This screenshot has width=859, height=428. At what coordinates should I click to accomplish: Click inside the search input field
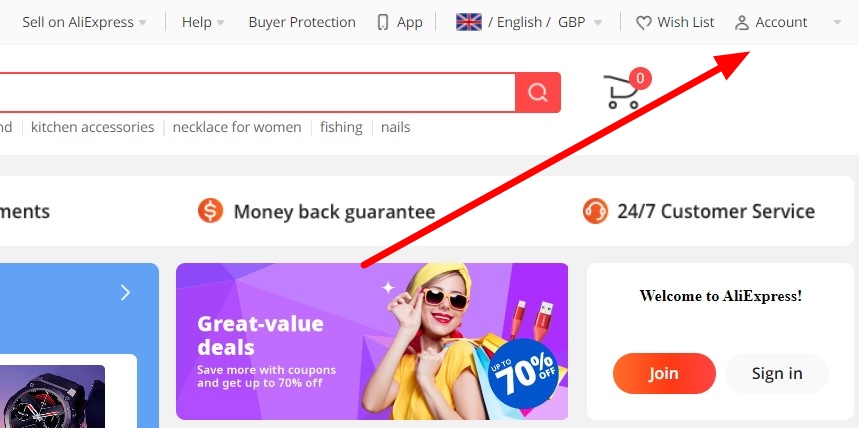pyautogui.click(x=256, y=92)
